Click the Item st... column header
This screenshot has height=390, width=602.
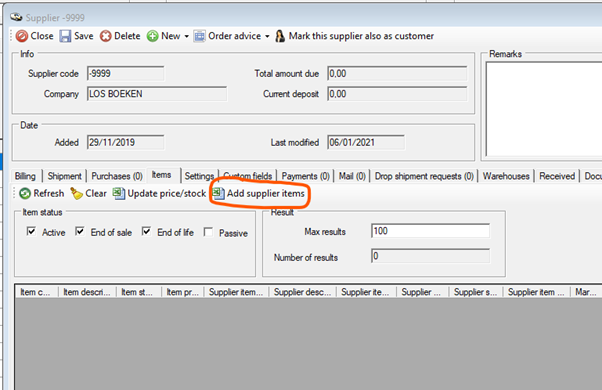139,292
